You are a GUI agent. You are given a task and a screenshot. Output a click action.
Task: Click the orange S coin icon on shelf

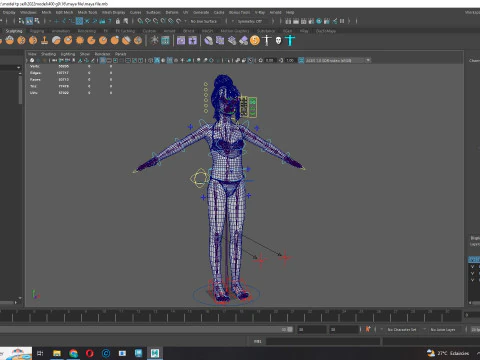click(x=255, y=41)
